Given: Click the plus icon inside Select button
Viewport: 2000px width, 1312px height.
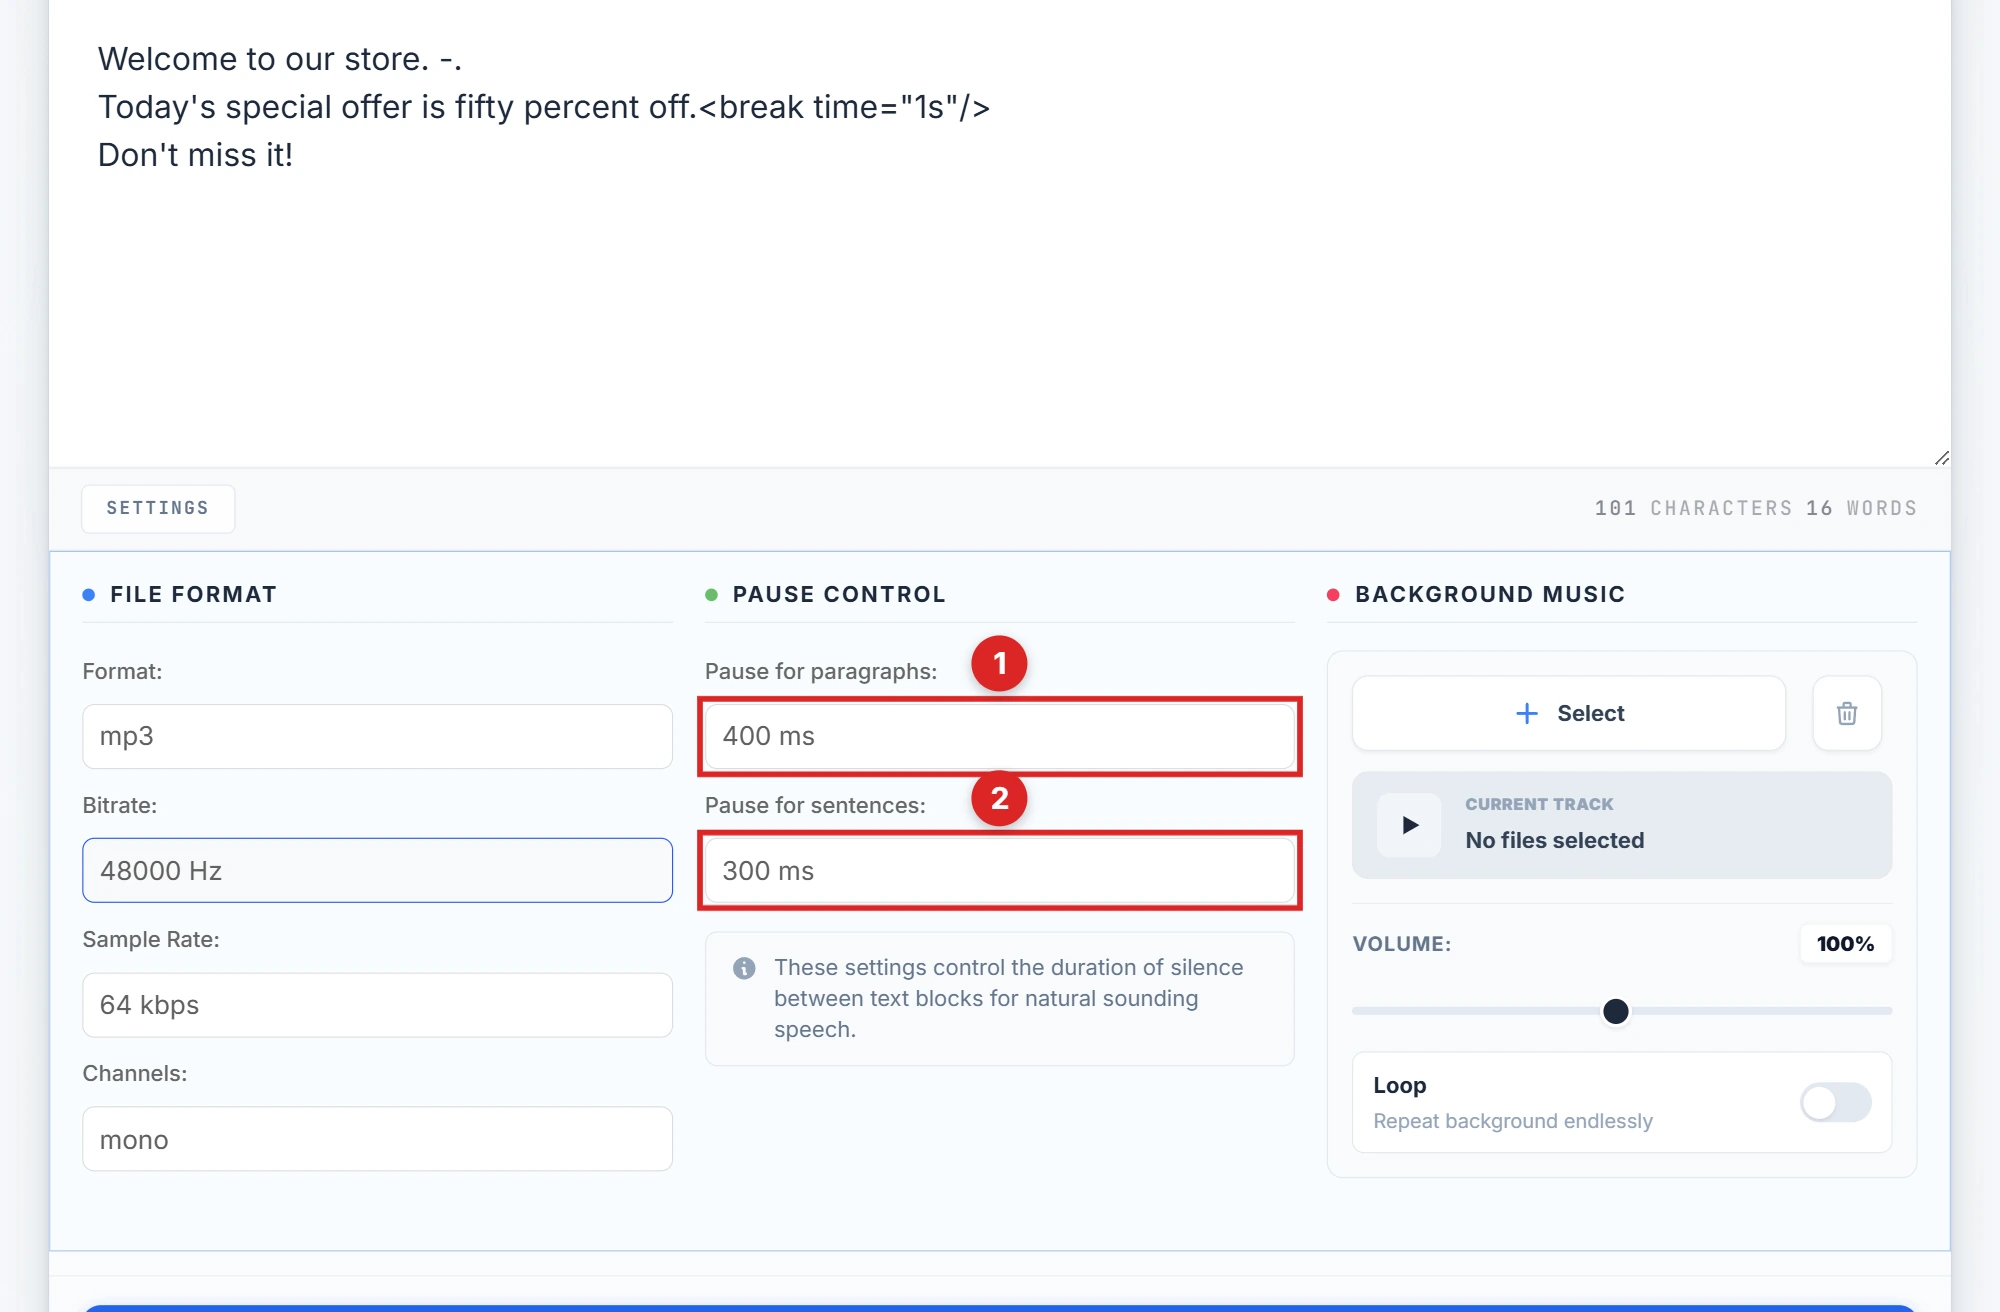Looking at the screenshot, I should (1526, 713).
